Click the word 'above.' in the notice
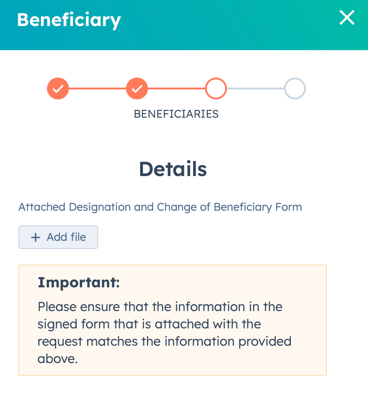The width and height of the screenshot is (368, 395). click(x=57, y=359)
